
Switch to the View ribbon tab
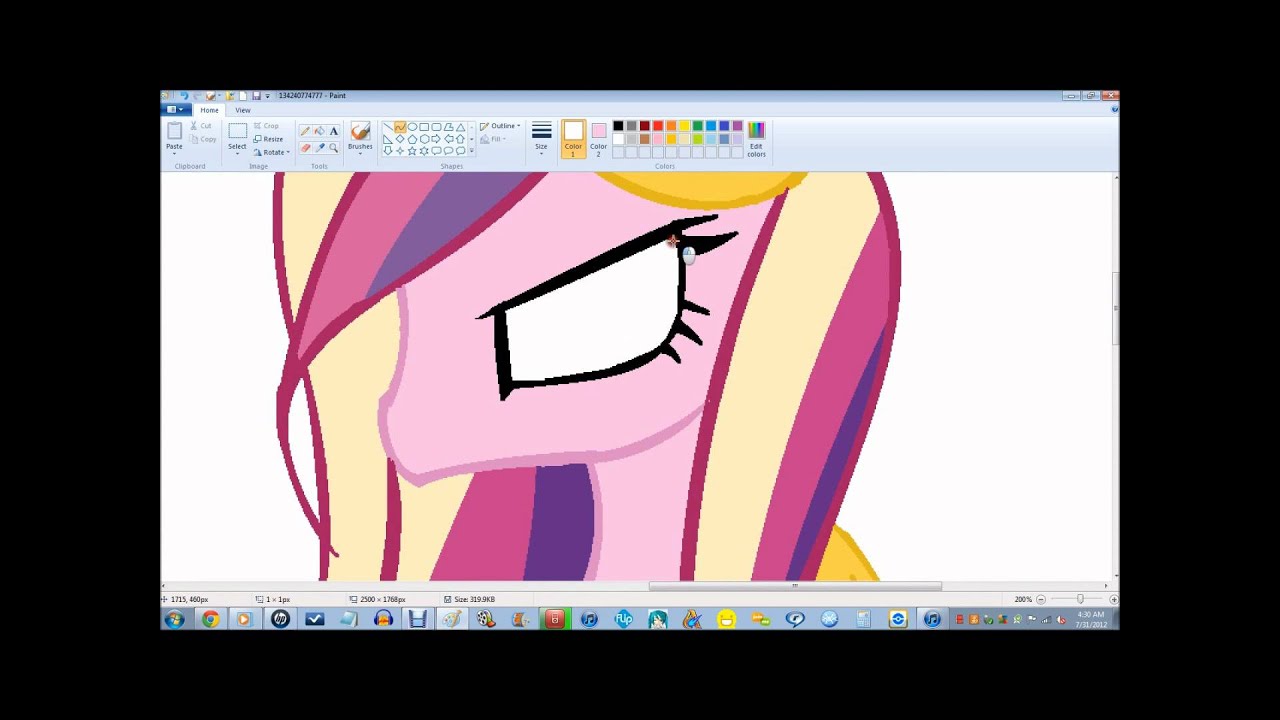pyautogui.click(x=243, y=110)
